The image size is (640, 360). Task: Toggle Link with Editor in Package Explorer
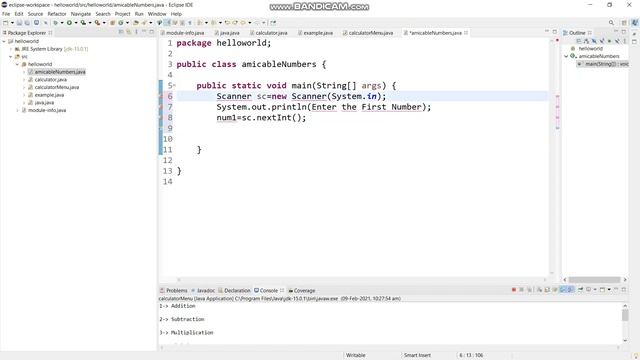coord(129,32)
